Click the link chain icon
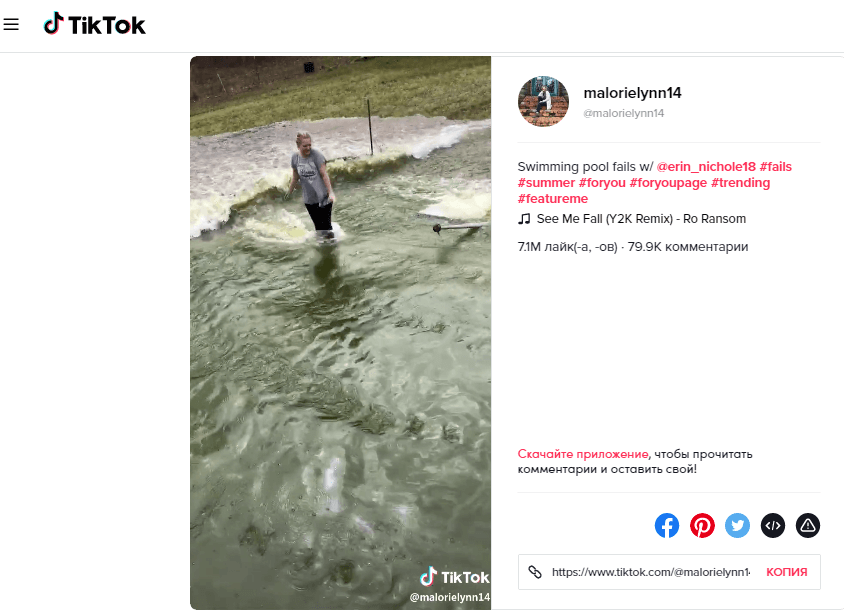 (x=535, y=572)
